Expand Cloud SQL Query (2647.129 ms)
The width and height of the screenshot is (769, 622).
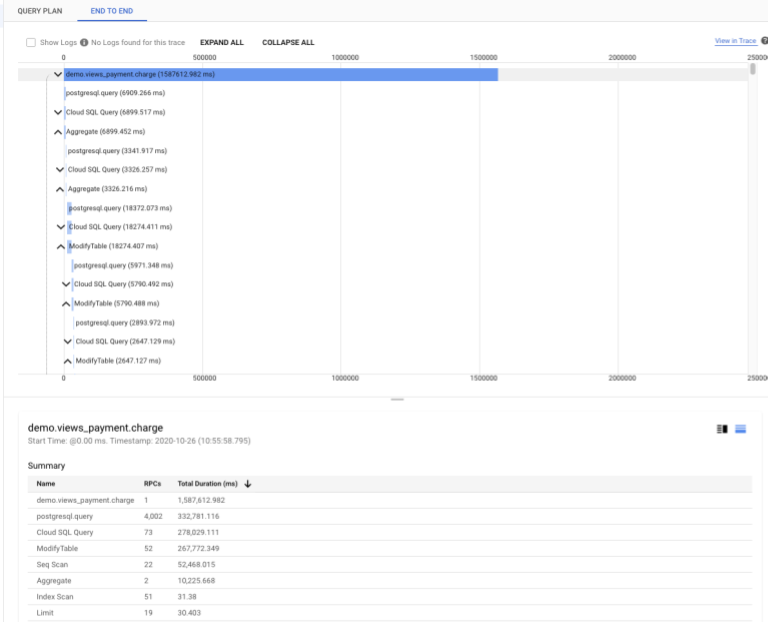[x=68, y=341]
